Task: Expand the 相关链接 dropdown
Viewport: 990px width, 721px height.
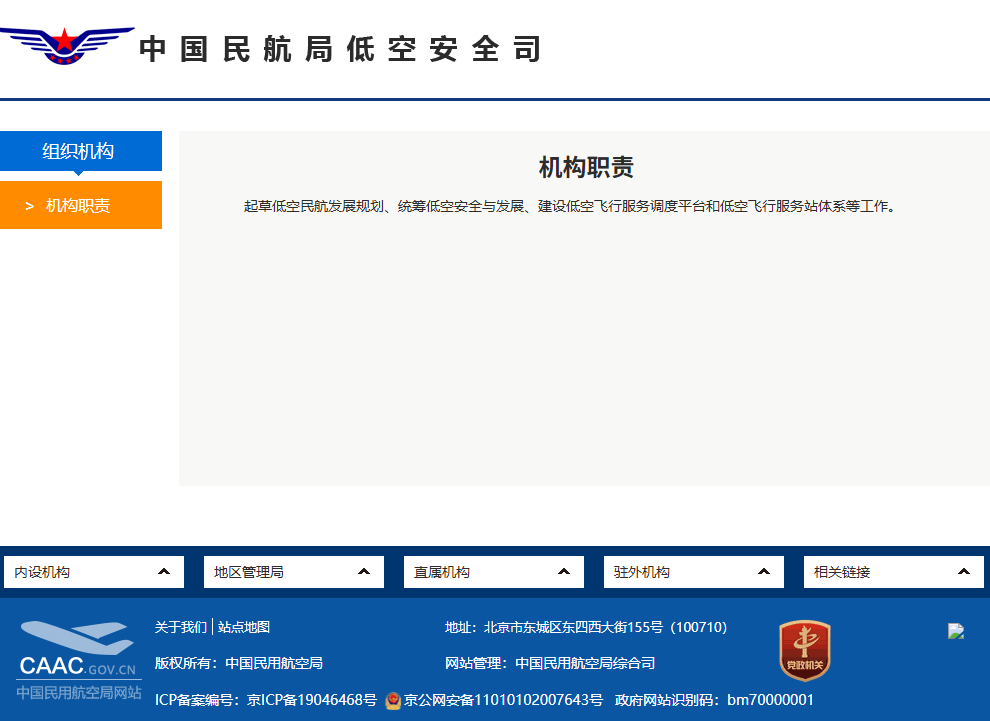Action: click(x=893, y=572)
